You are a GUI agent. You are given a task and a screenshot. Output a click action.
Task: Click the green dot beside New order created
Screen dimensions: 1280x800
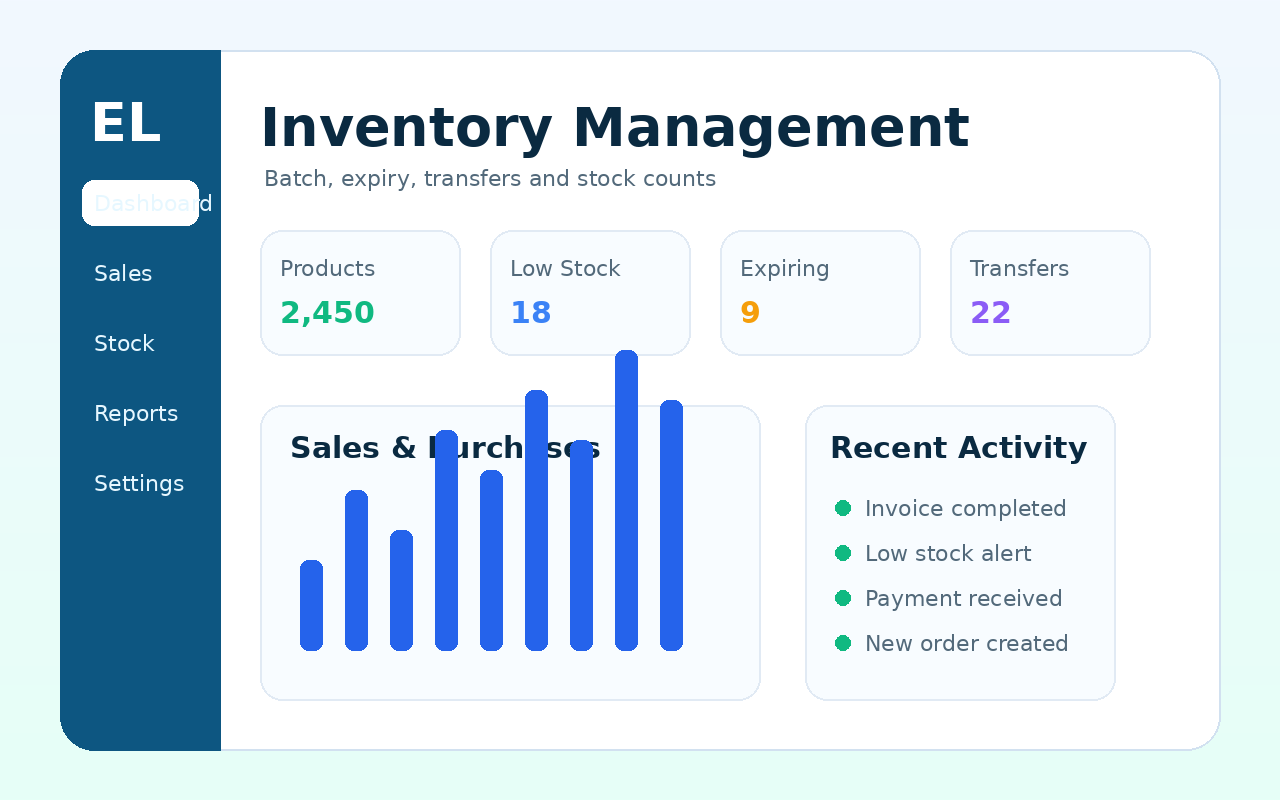coord(843,643)
